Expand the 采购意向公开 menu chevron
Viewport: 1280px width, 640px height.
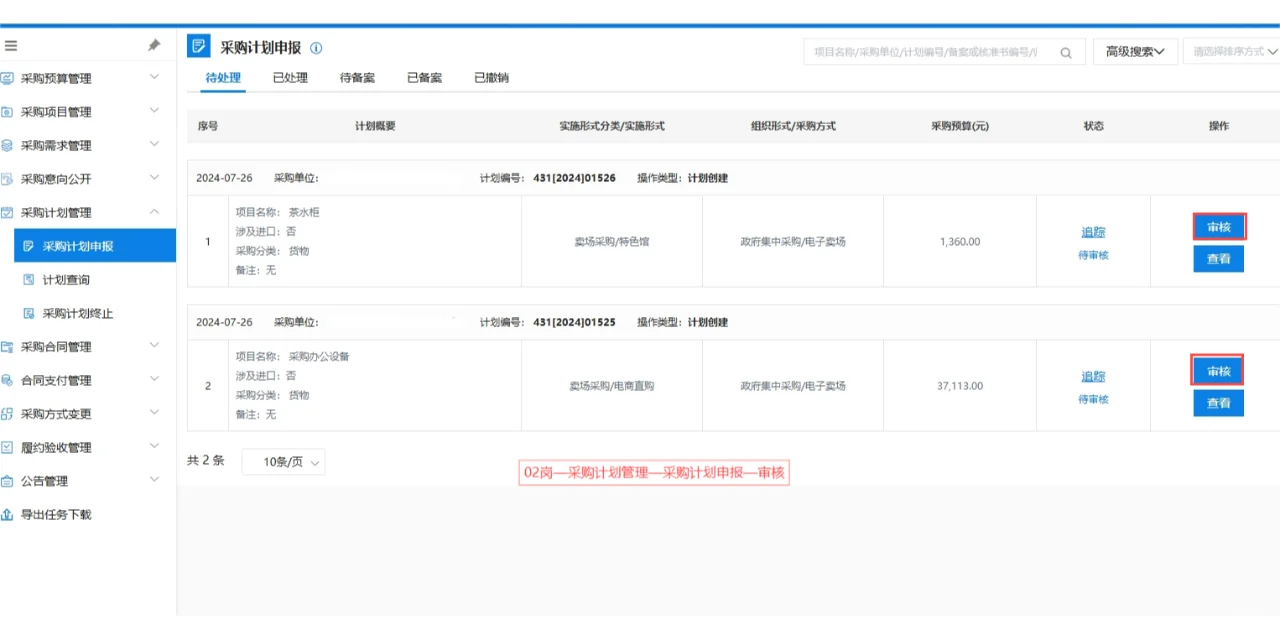point(154,178)
